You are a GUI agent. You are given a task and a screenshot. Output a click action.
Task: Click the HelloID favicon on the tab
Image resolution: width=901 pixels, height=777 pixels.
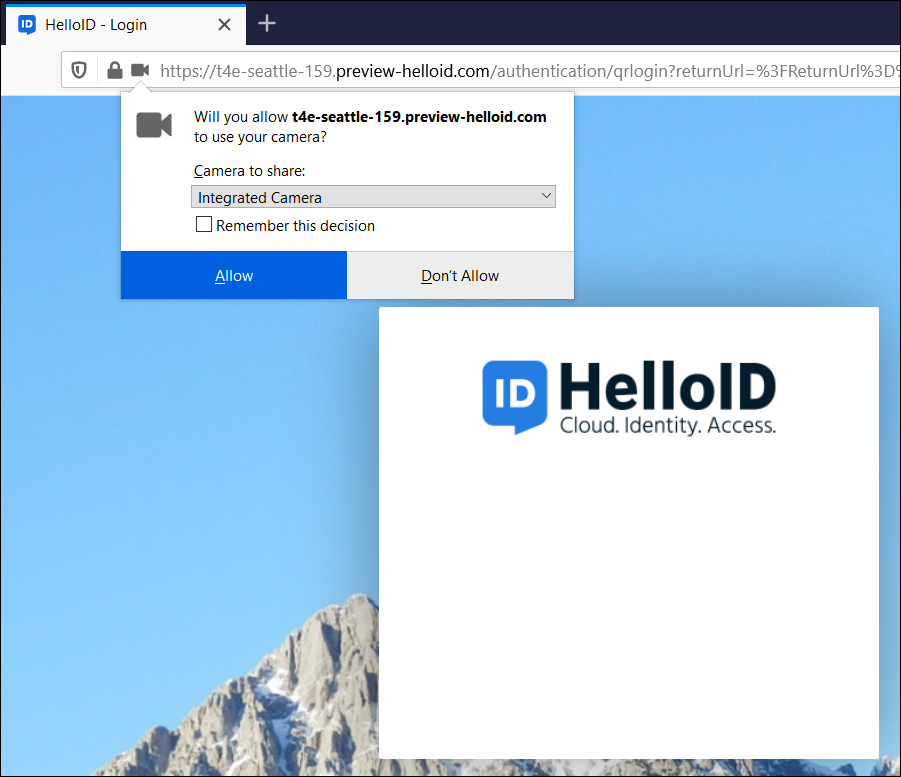27,25
